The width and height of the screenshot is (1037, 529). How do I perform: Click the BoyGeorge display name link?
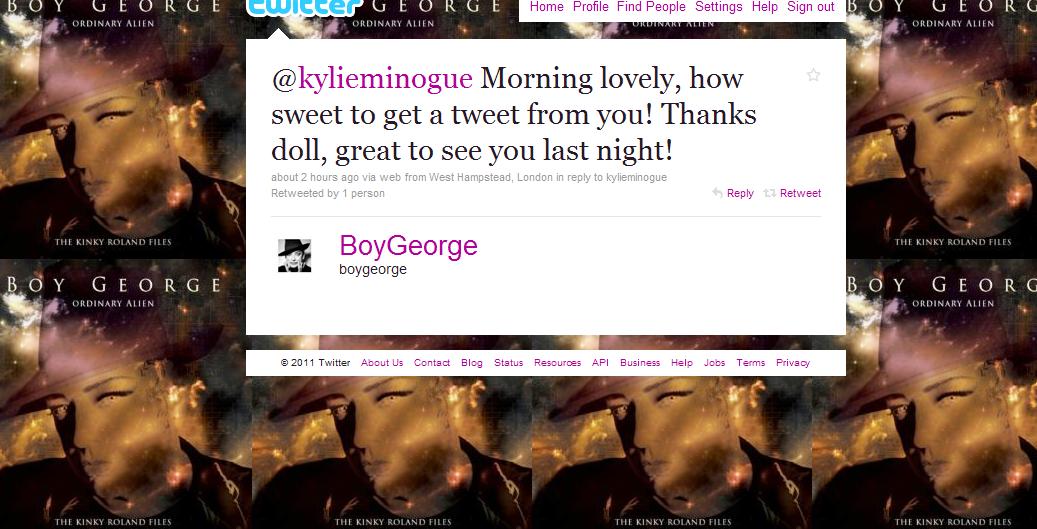[408, 246]
